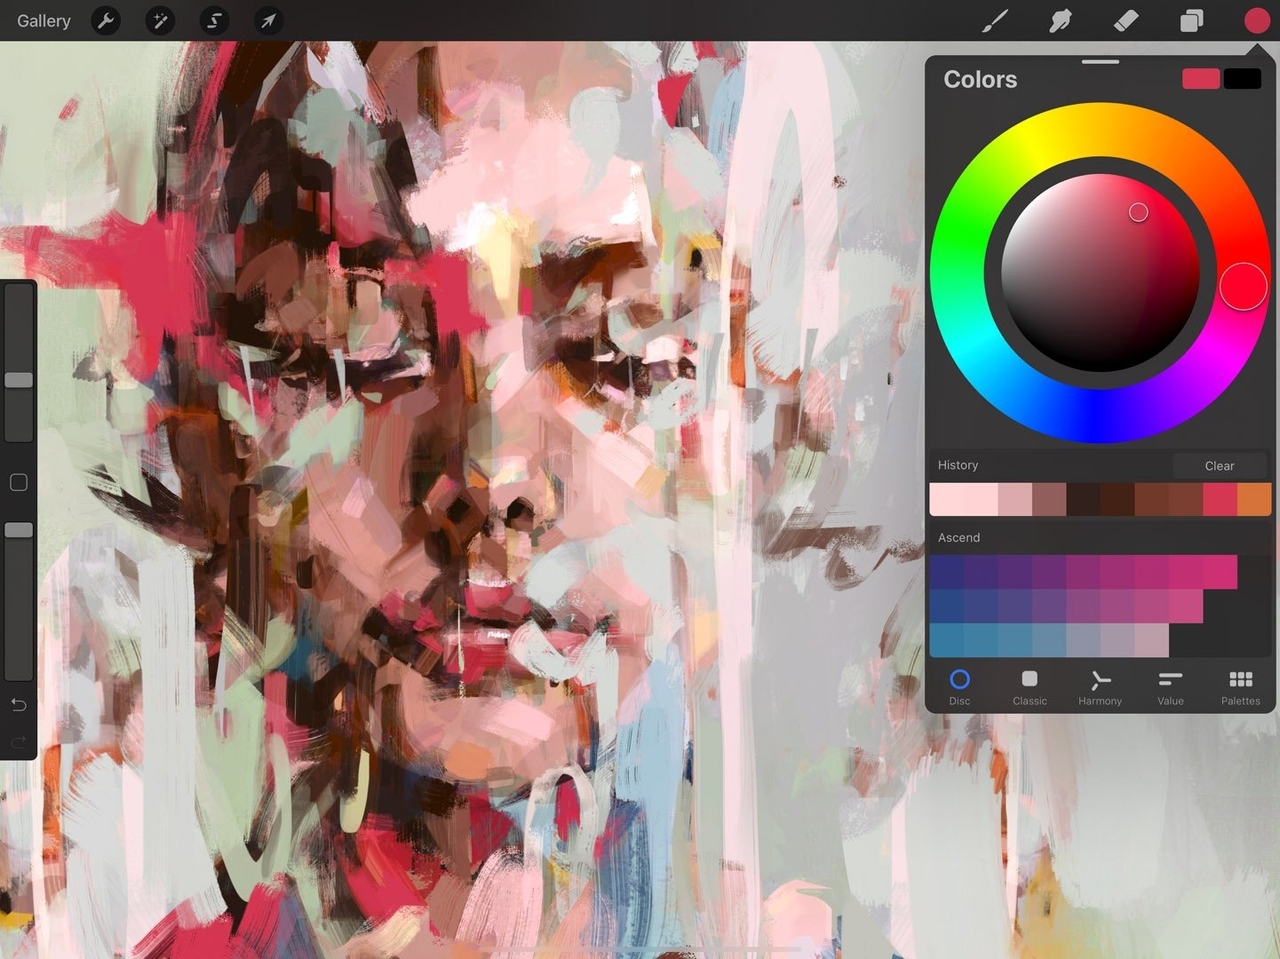This screenshot has height=959, width=1280.
Task: Open the Actions wrench menu
Action: pyautogui.click(x=106, y=21)
